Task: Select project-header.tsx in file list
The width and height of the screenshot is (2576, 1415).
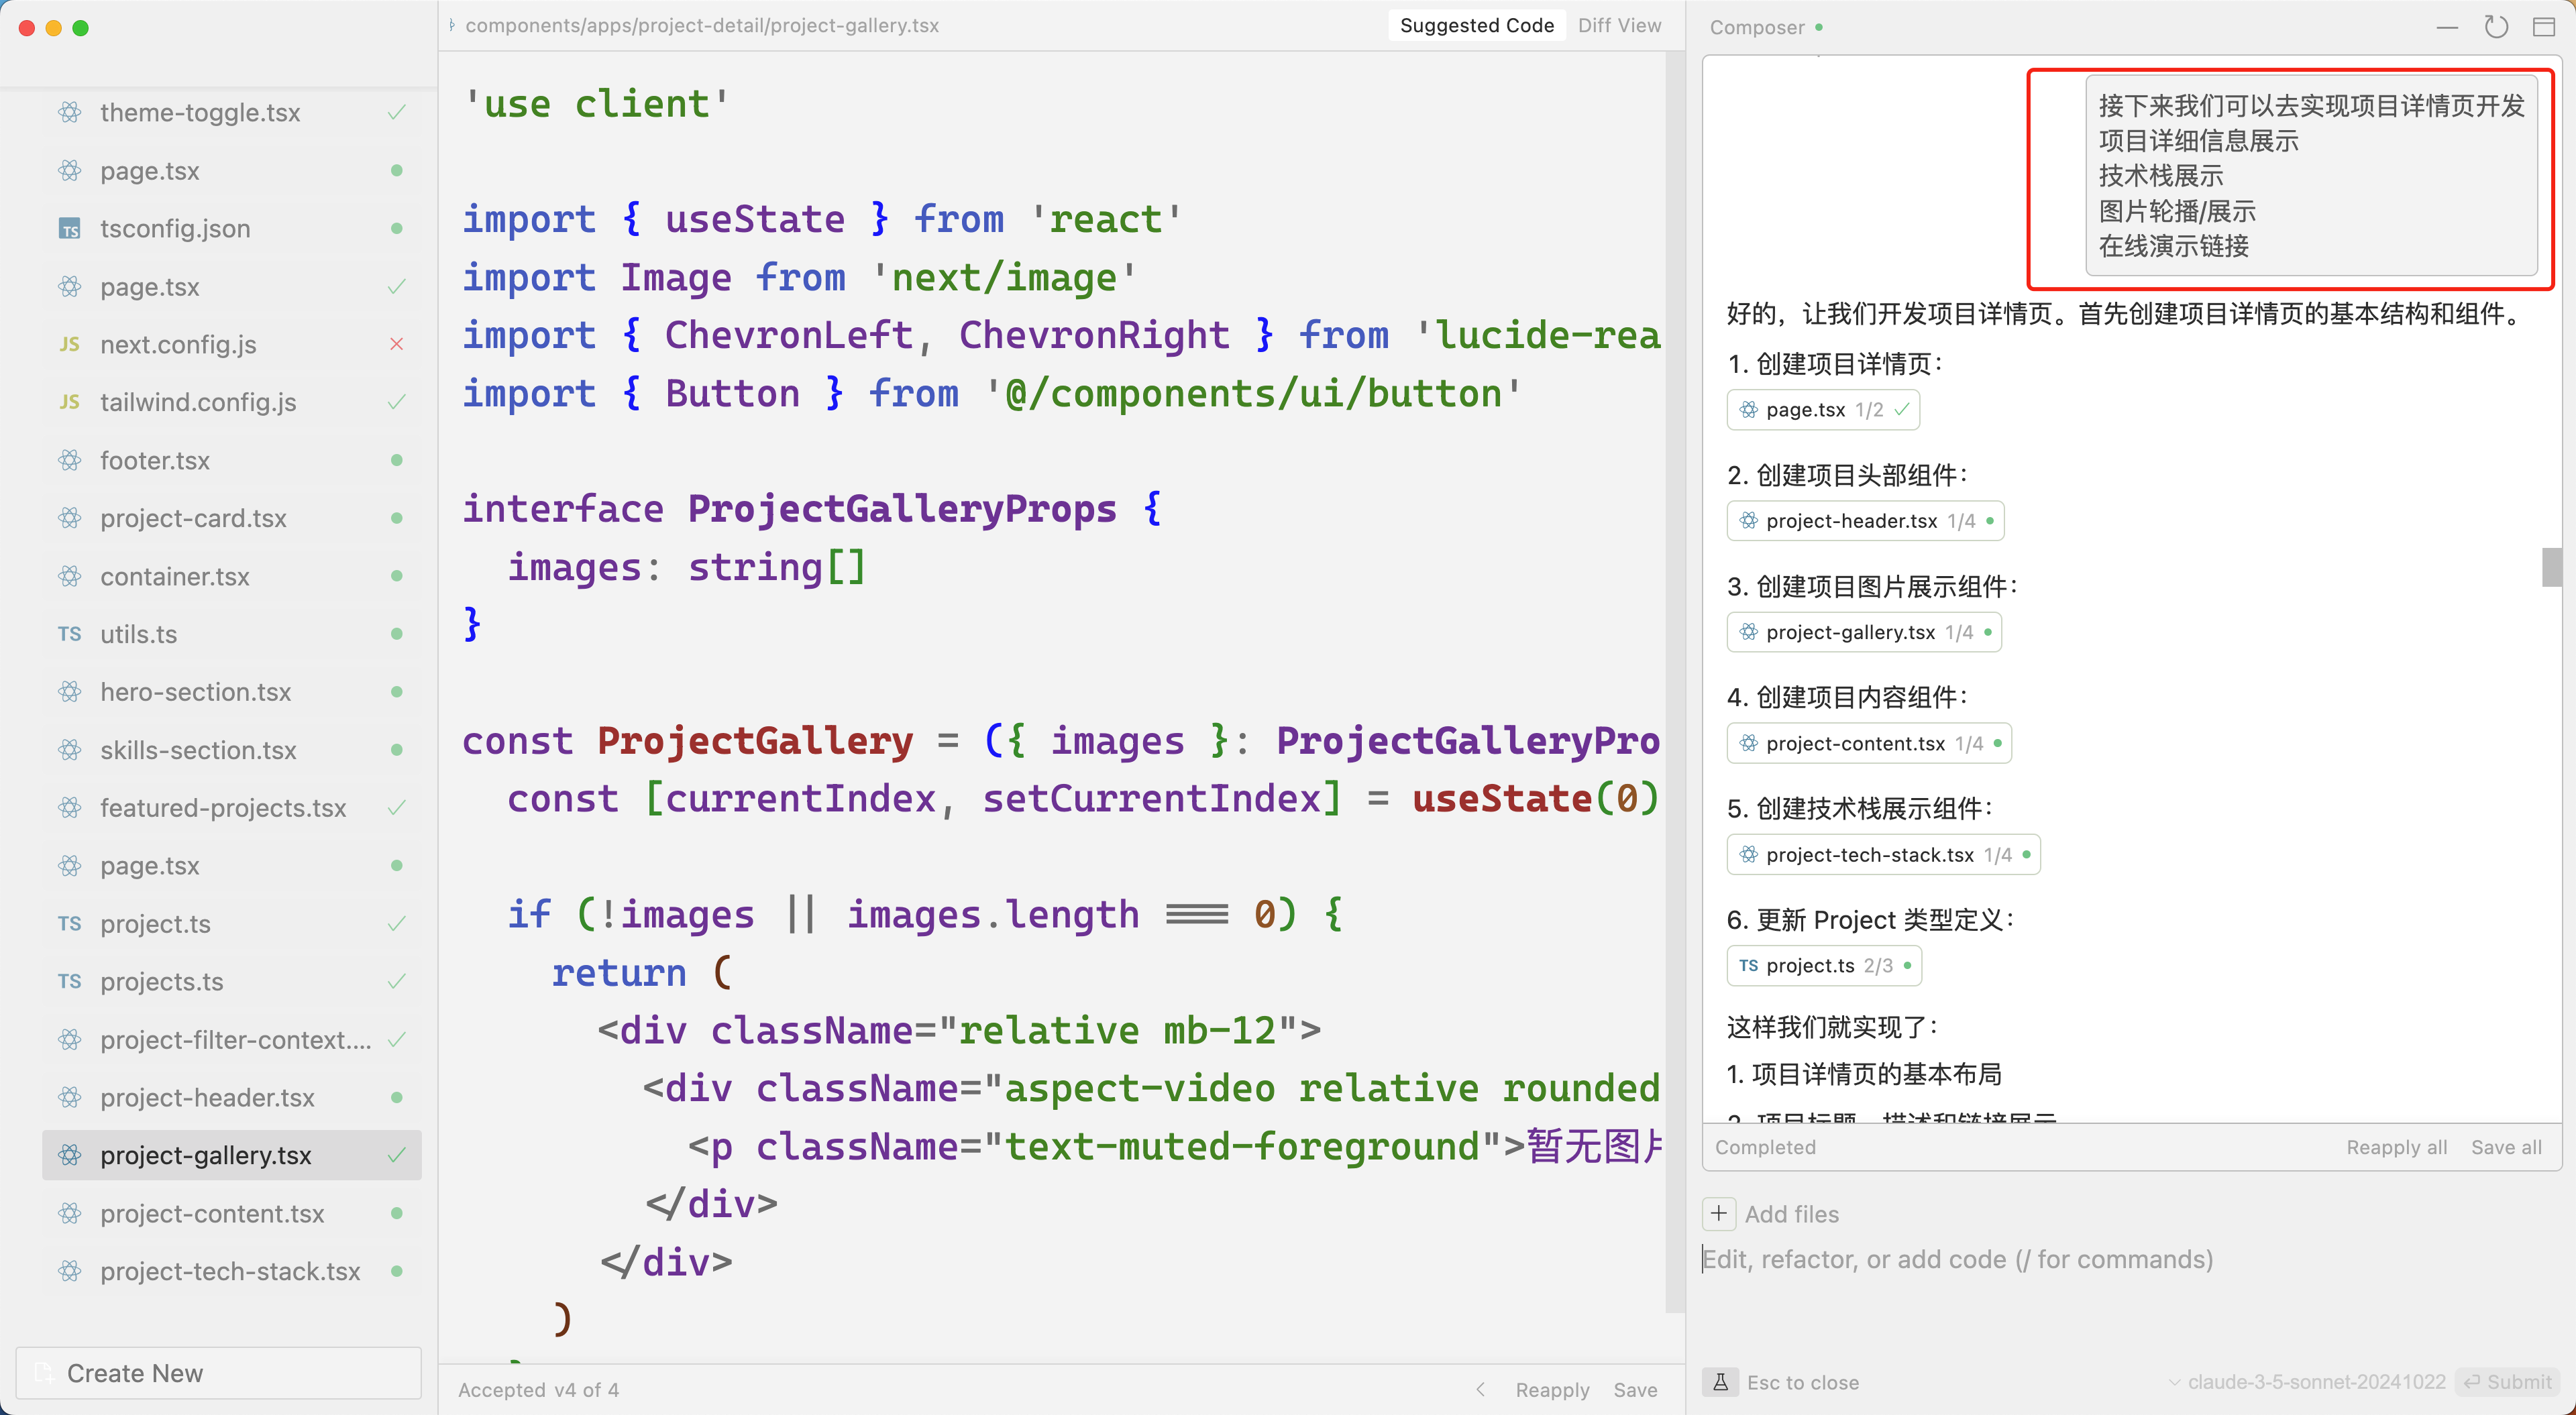Action: [x=231, y=1097]
